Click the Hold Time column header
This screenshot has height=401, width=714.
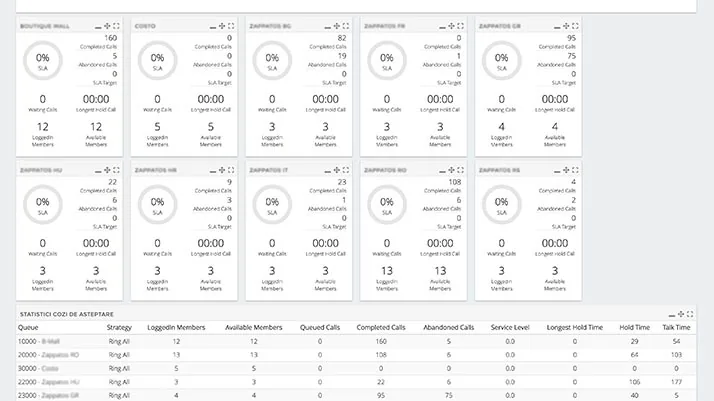tap(634, 327)
